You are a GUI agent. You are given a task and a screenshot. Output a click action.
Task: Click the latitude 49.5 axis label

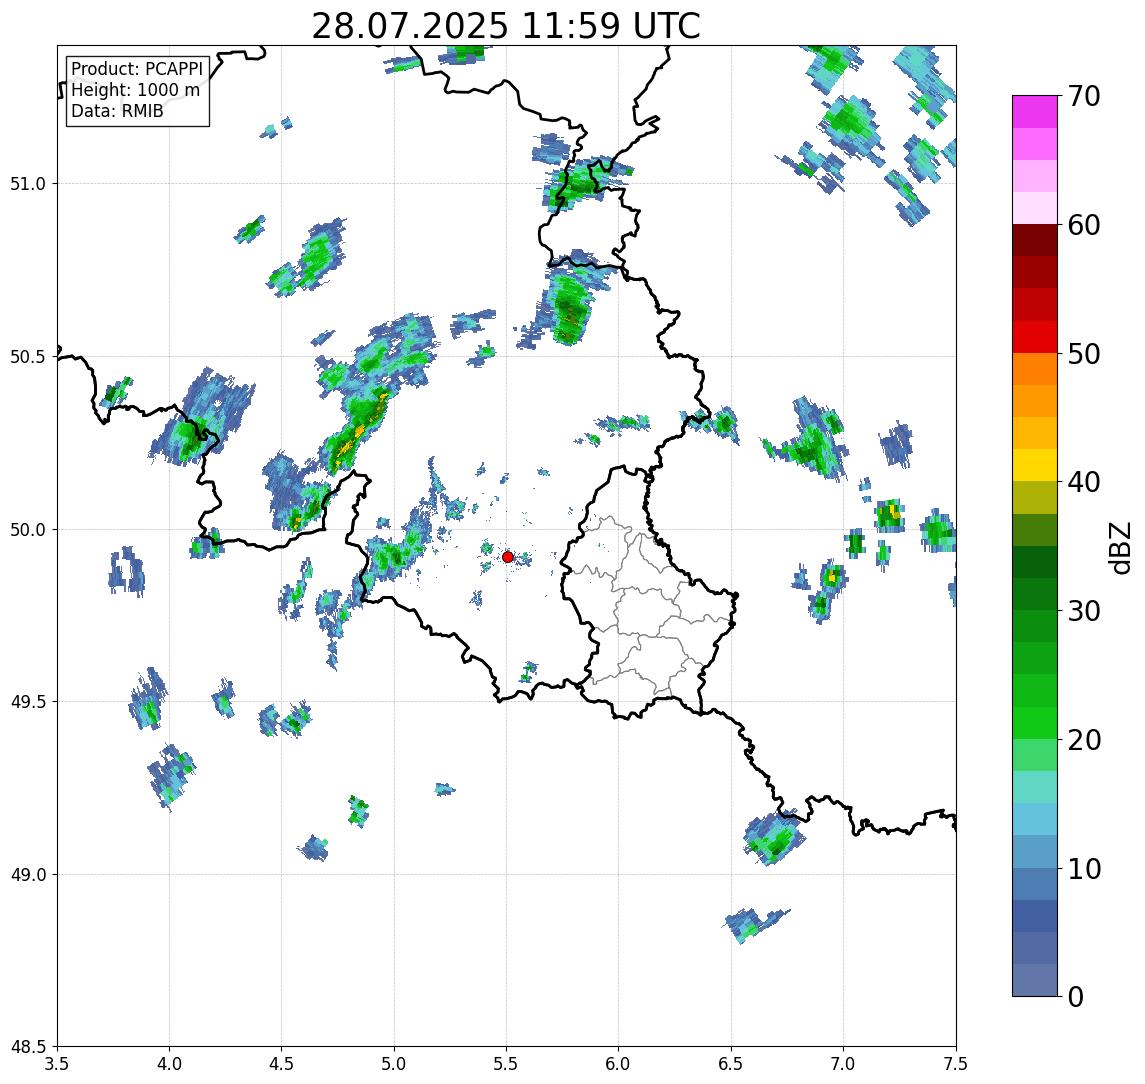pos(28,701)
